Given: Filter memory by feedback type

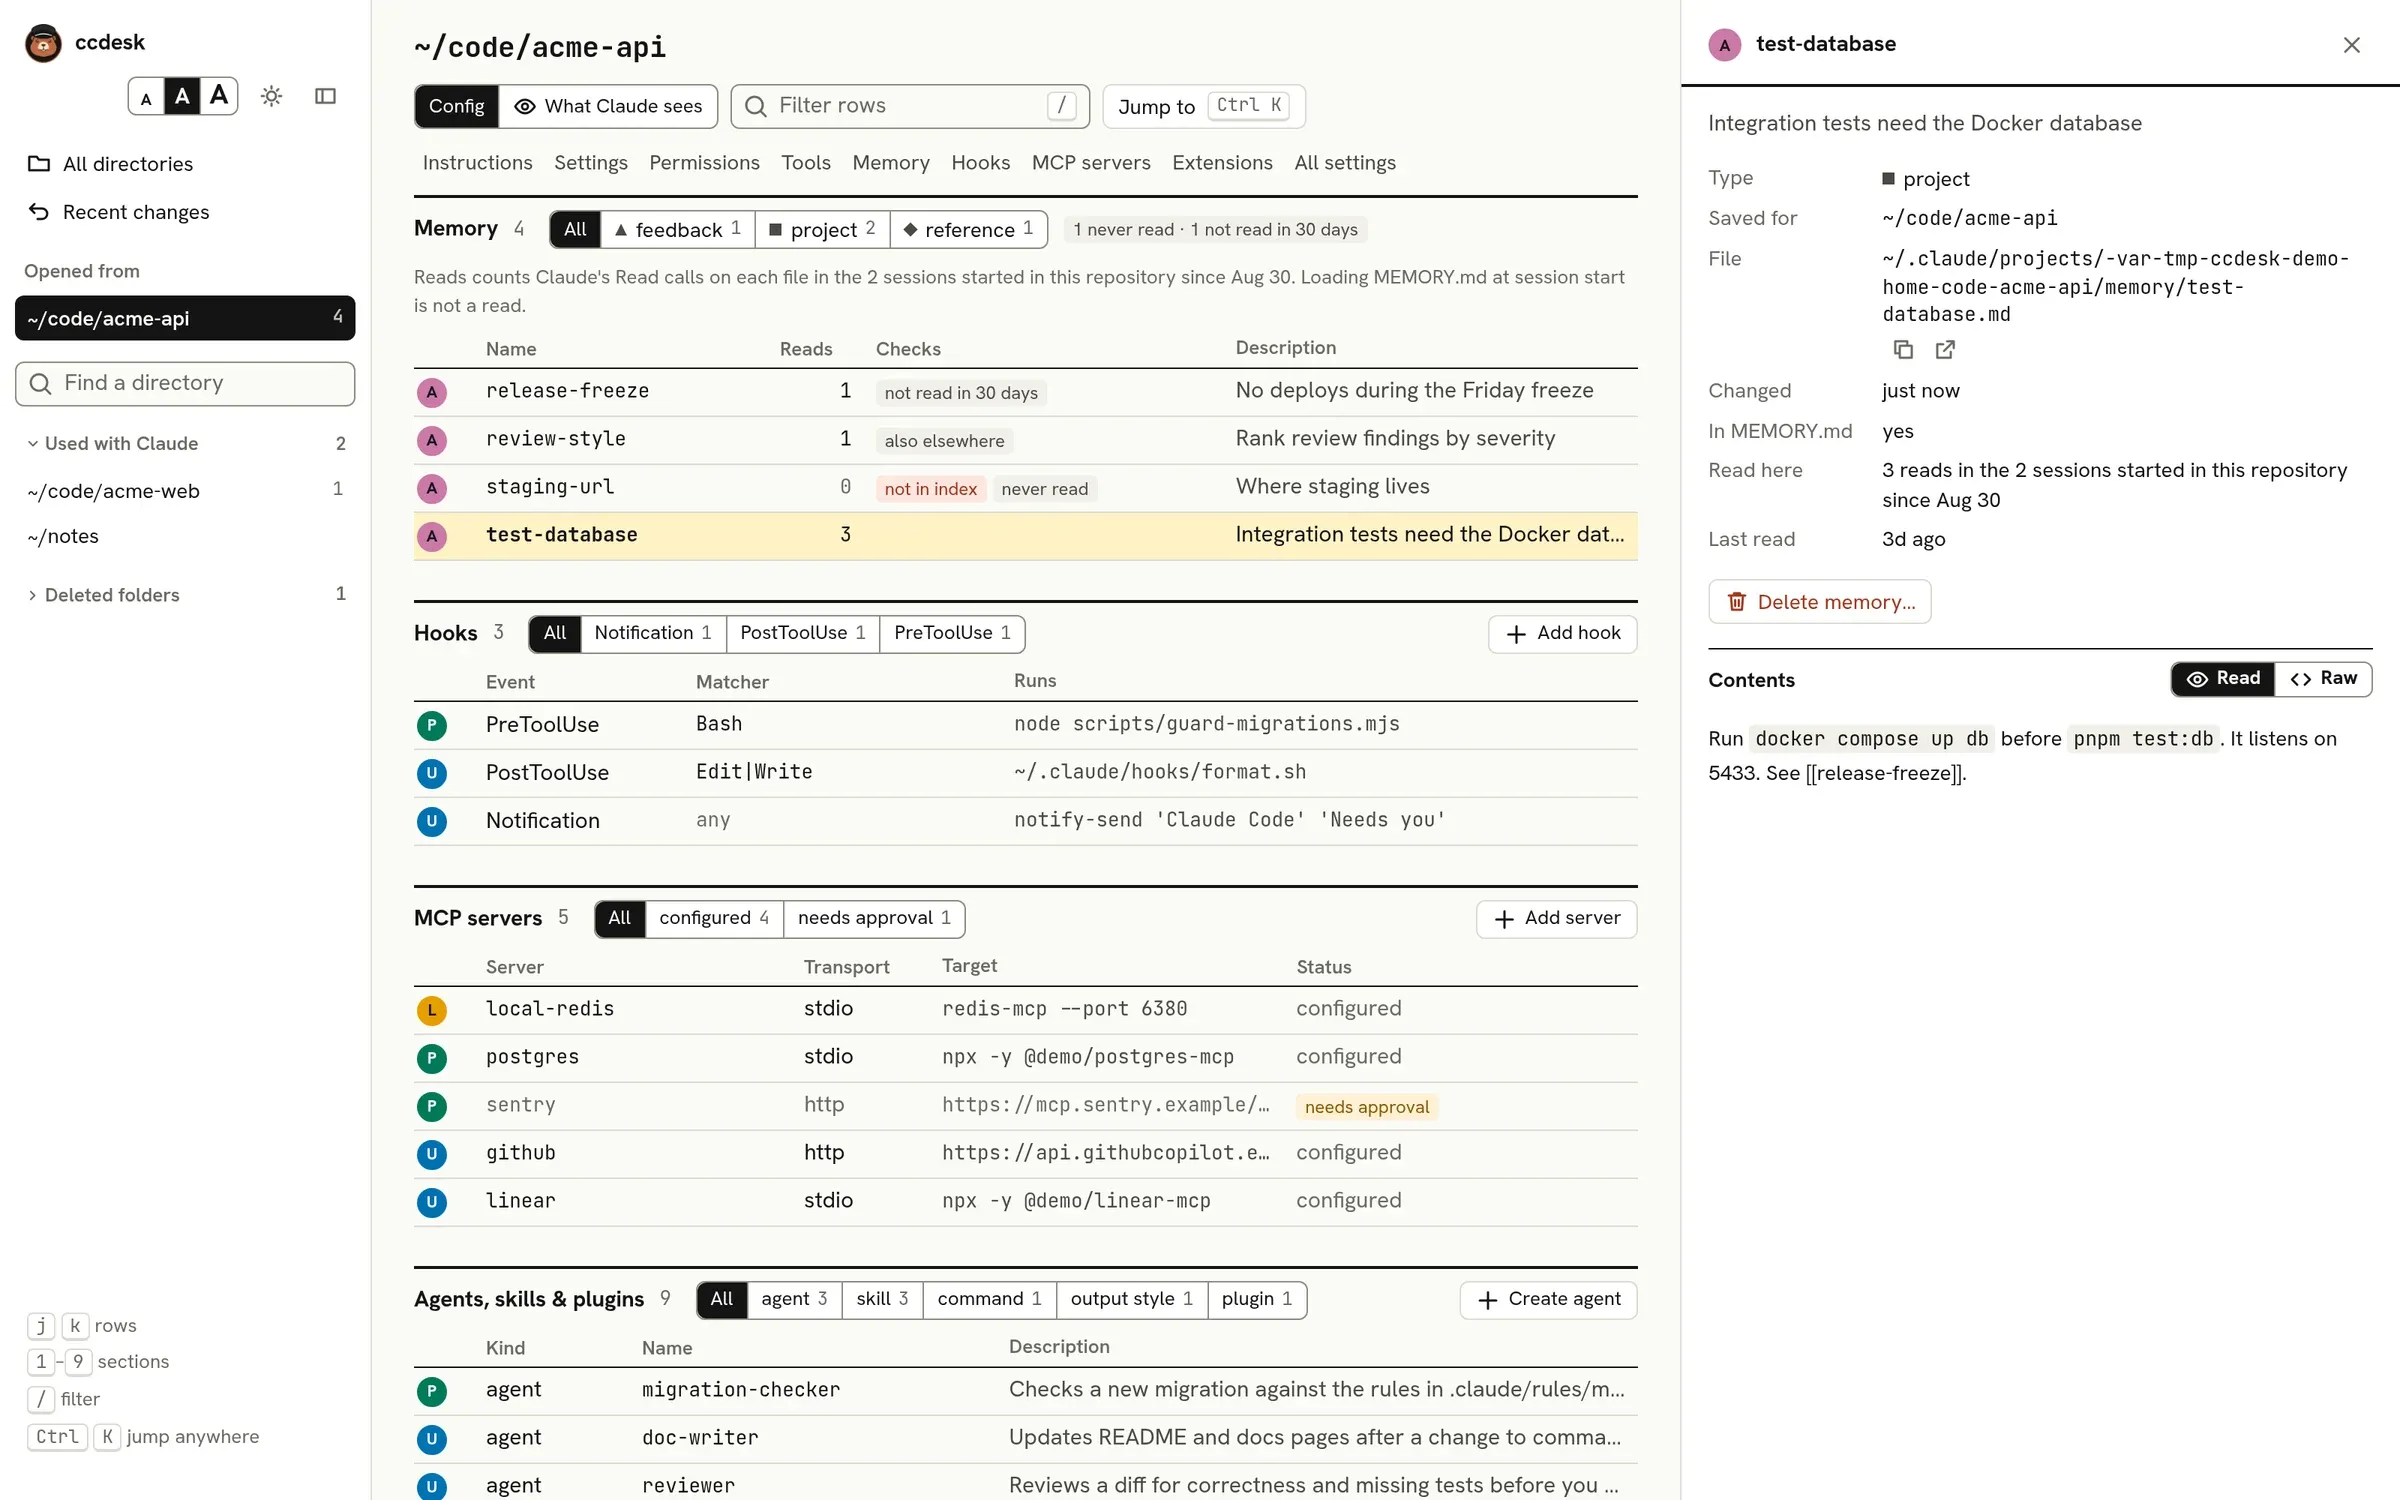Looking at the screenshot, I should click(678, 229).
